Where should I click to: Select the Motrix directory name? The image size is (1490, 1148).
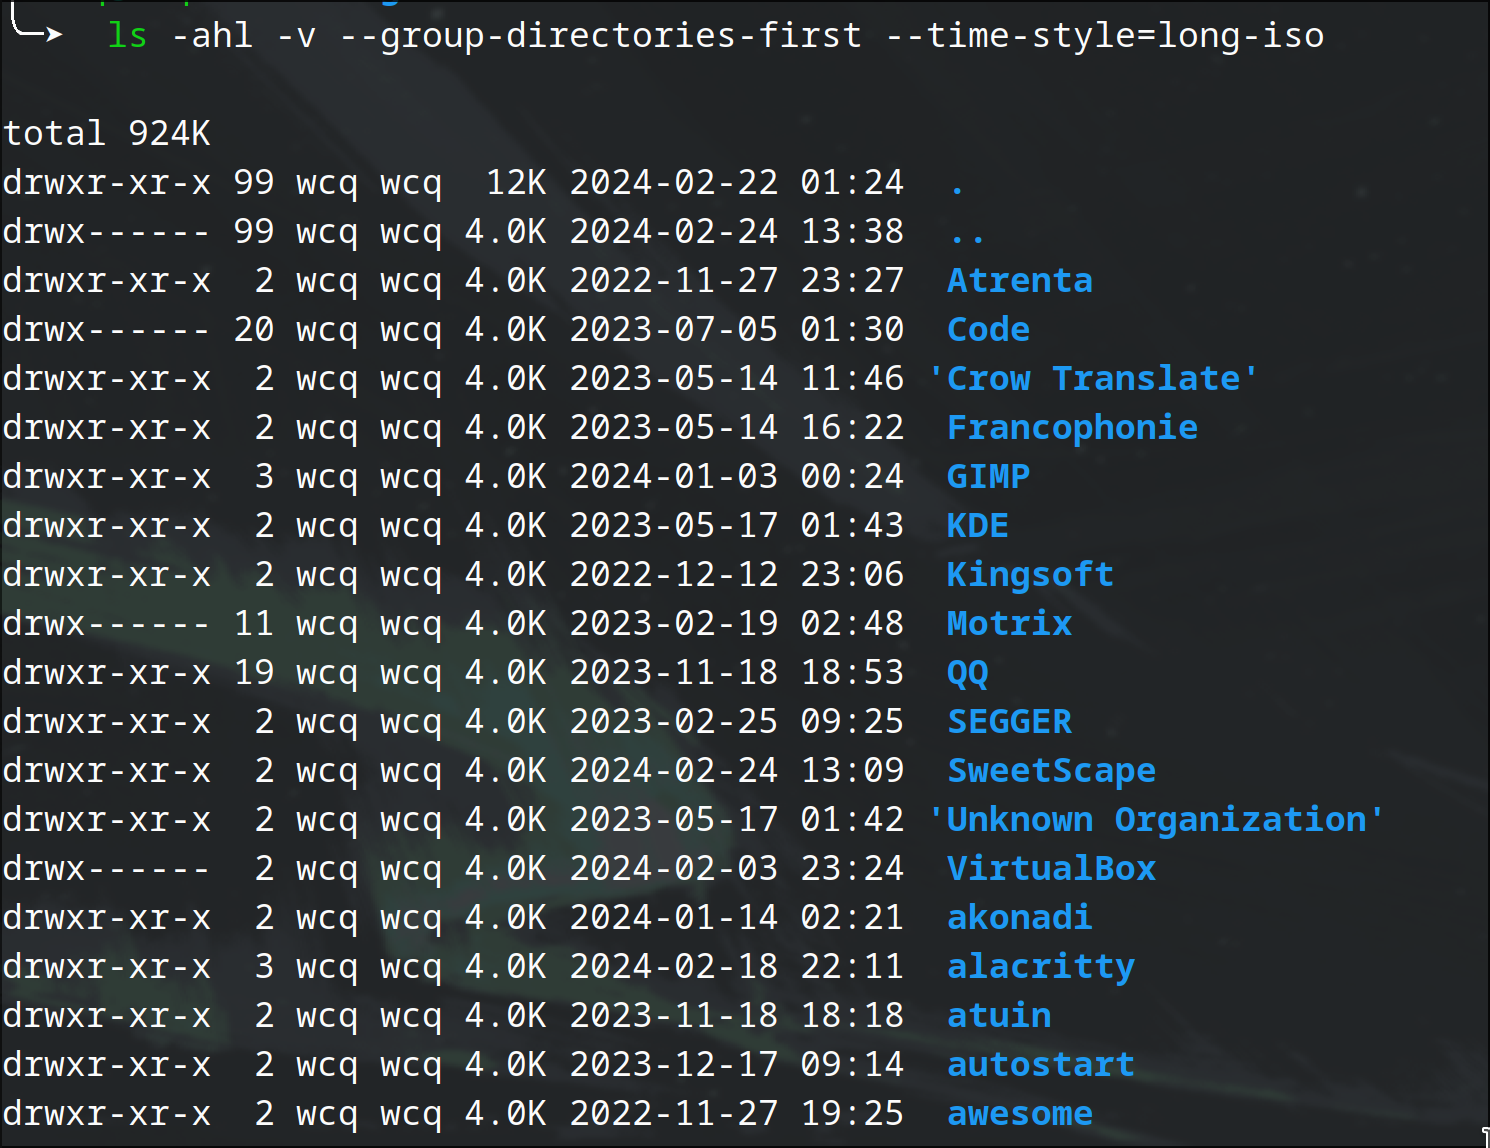pos(1009,623)
